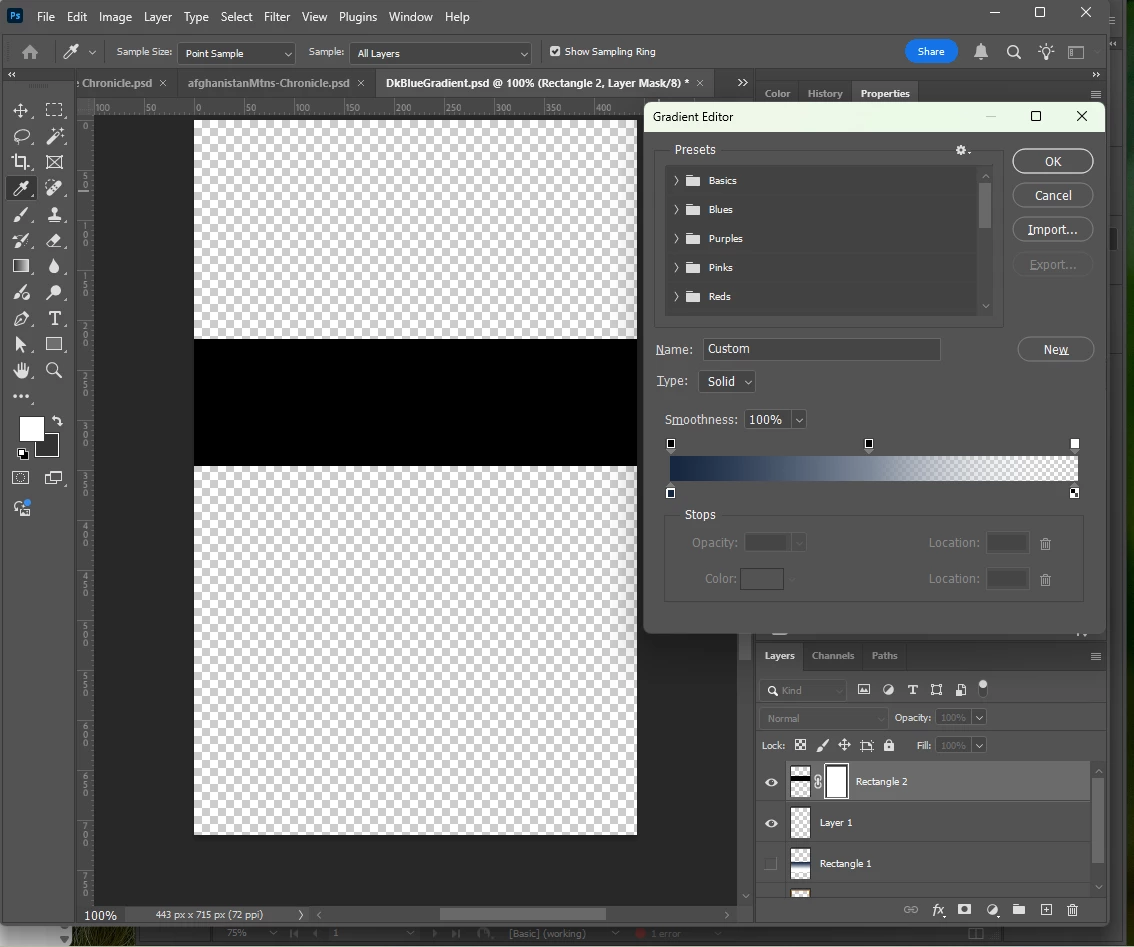Hide the Rectangle 2 layer
Screen dimensions: 1134x947
tap(771, 782)
